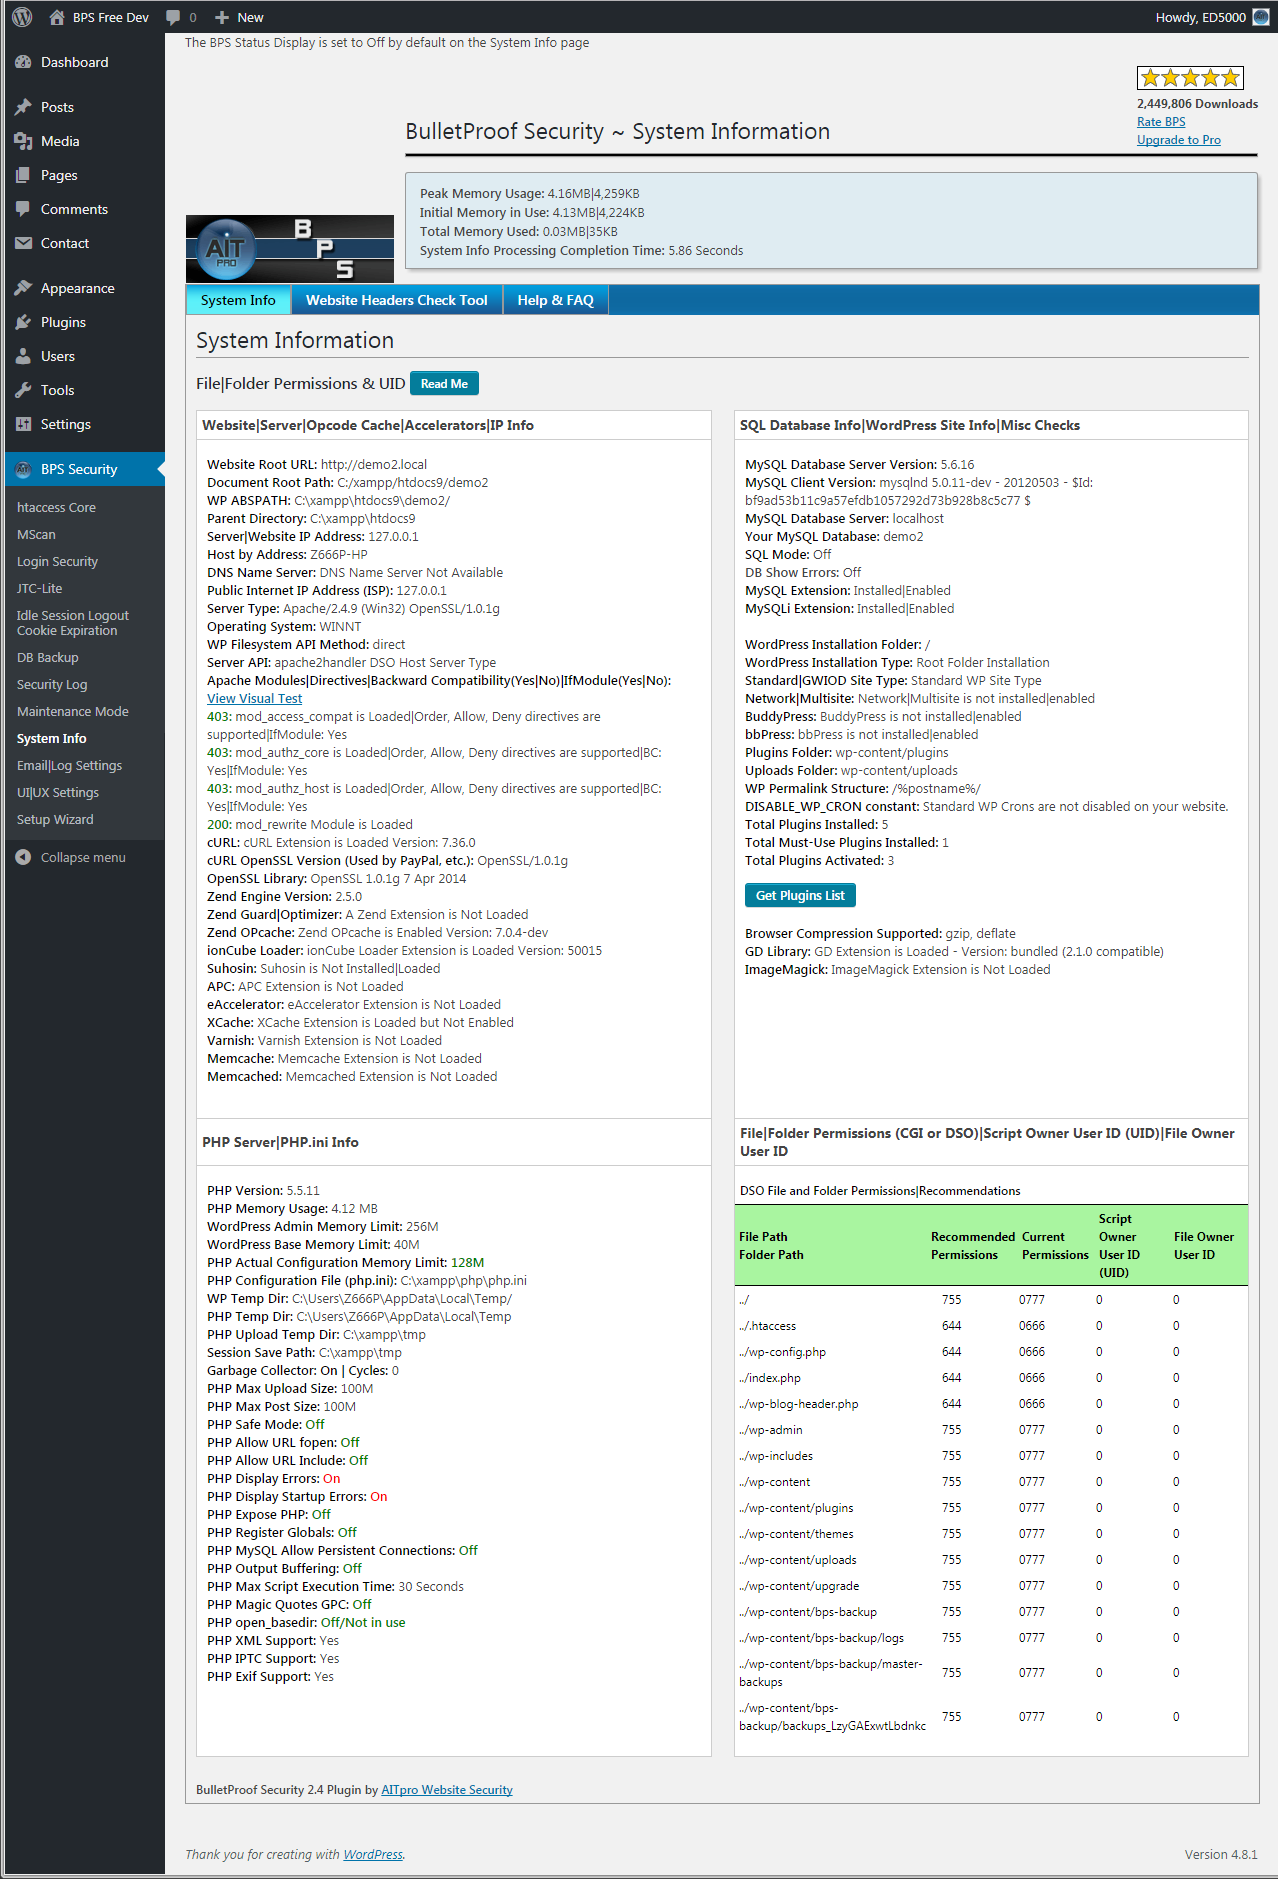This screenshot has width=1278, height=1879.
Task: Click the Rate BPS link
Action: click(1161, 122)
